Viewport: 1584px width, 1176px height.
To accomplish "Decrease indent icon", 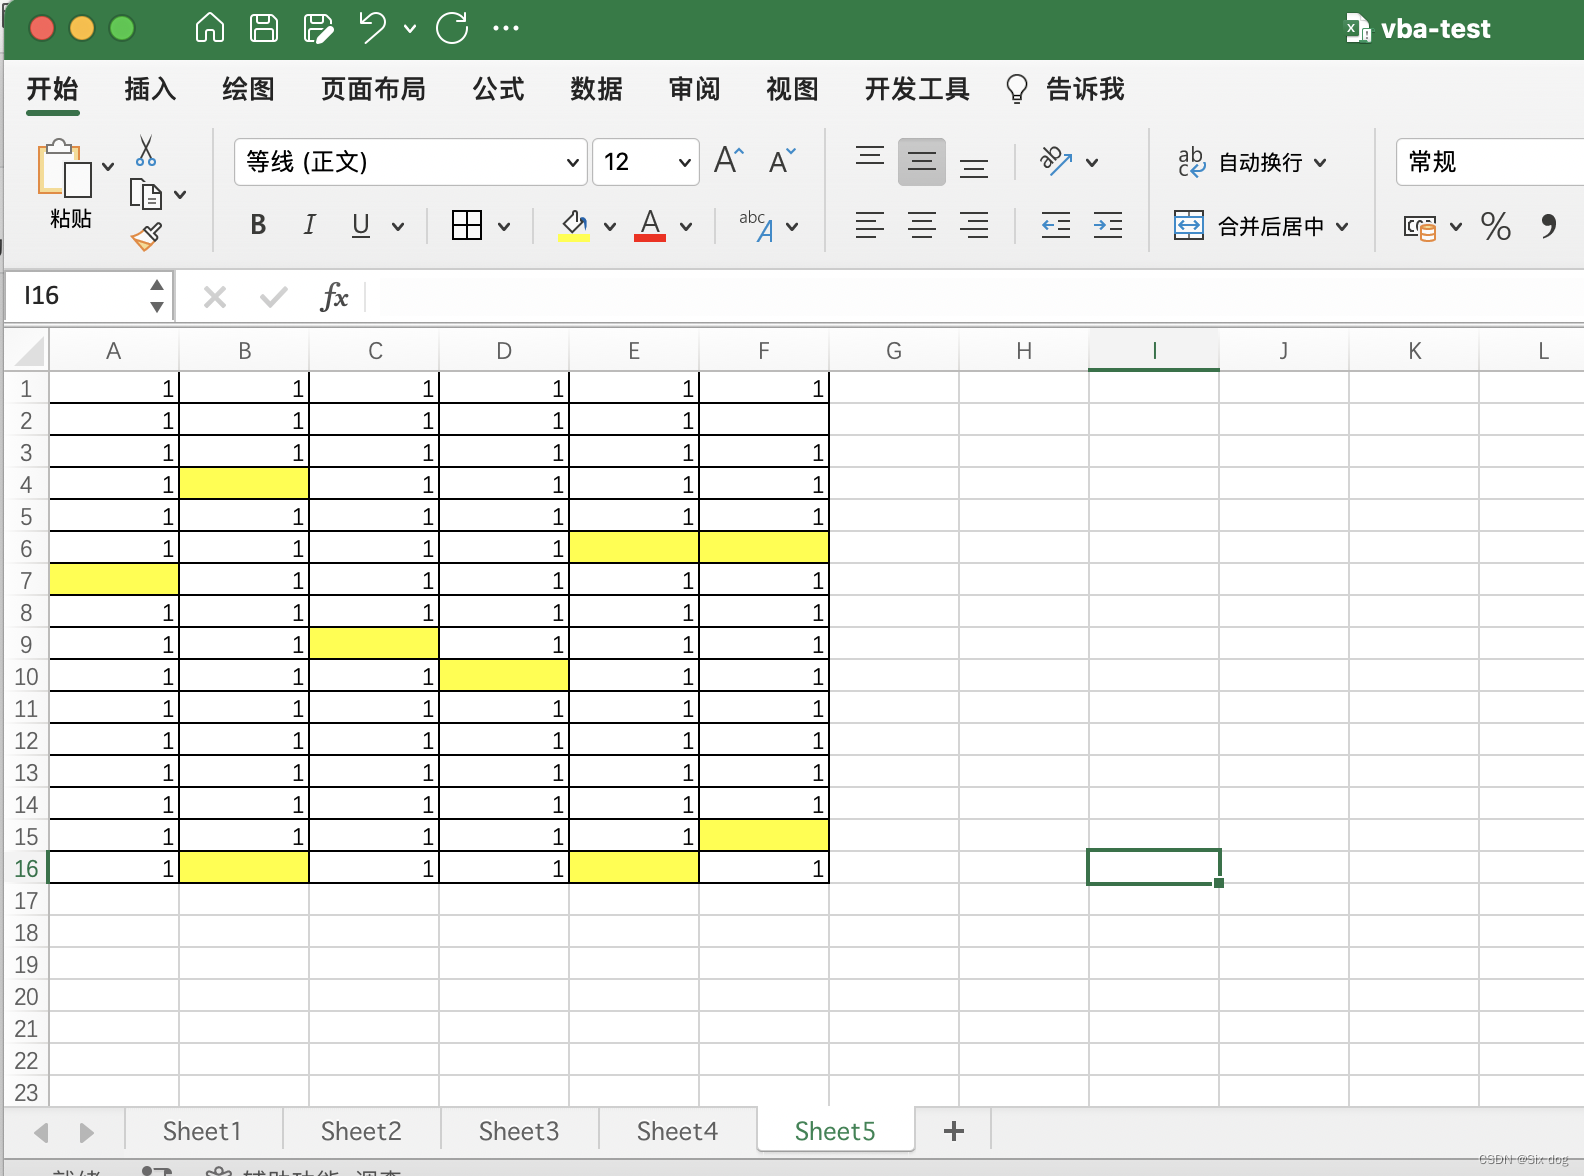I will [1056, 225].
